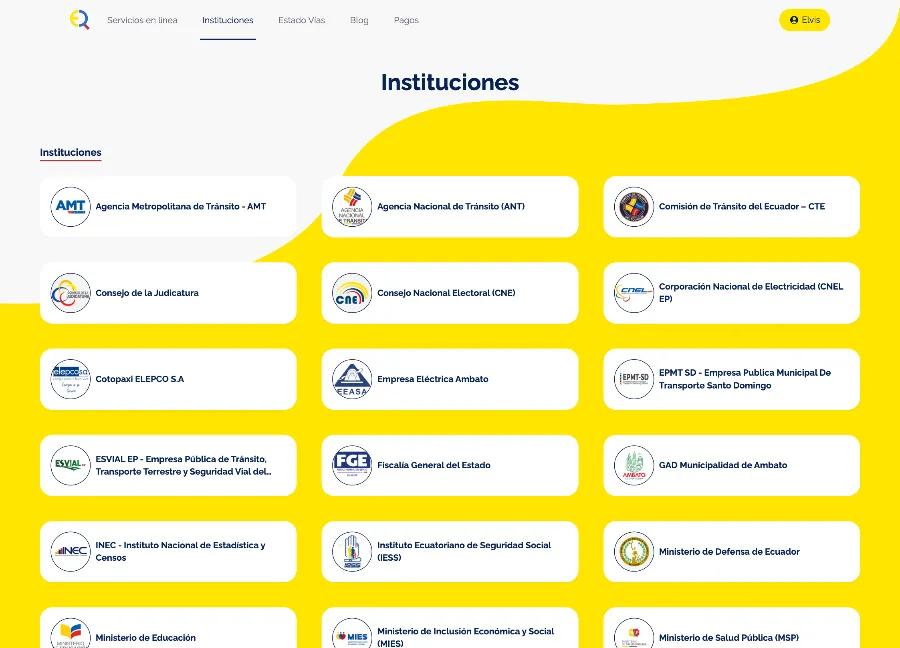
Task: Open Consejo Nacional Electoral (CNE)
Action: click(447, 293)
